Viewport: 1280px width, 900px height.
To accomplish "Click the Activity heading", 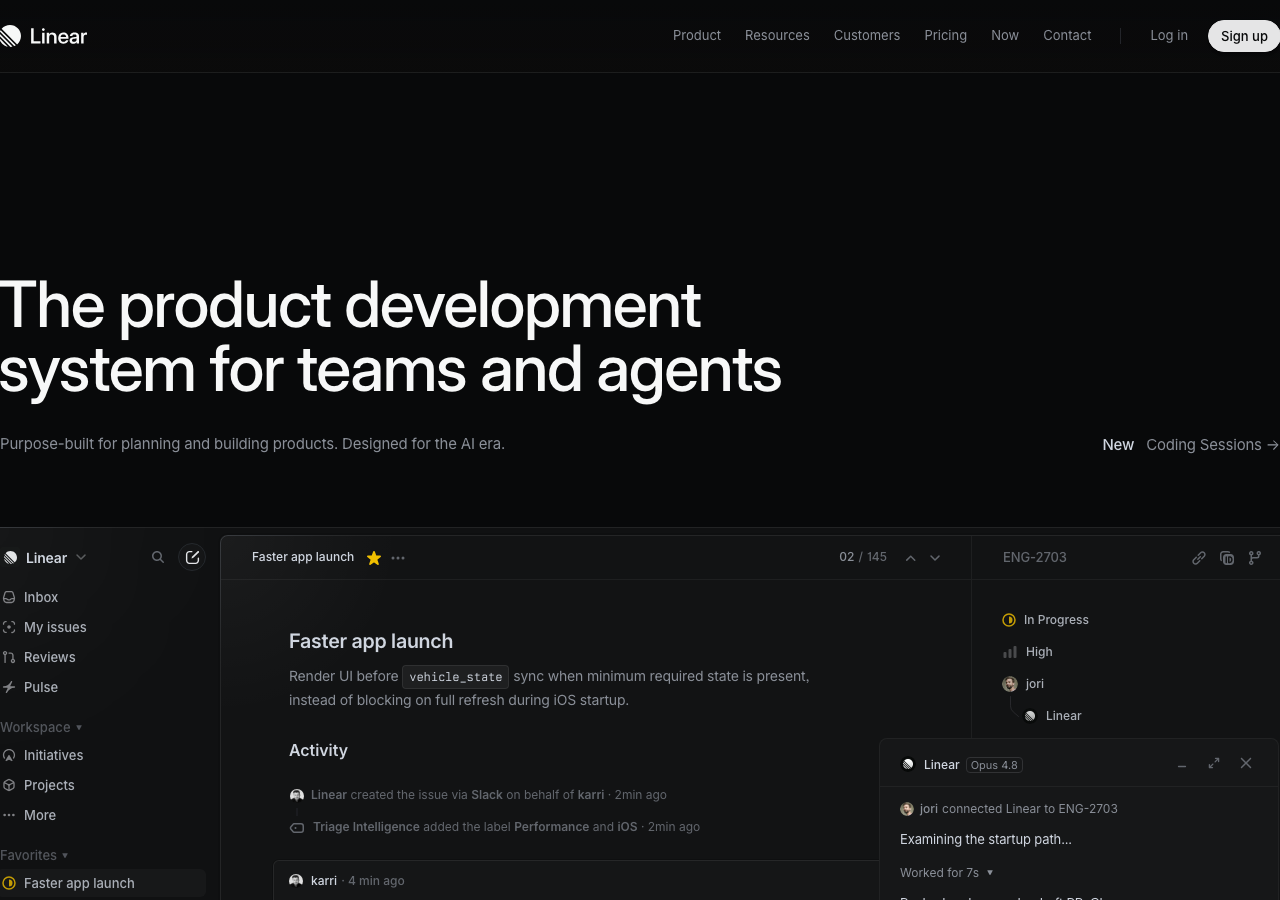I will tap(318, 750).
